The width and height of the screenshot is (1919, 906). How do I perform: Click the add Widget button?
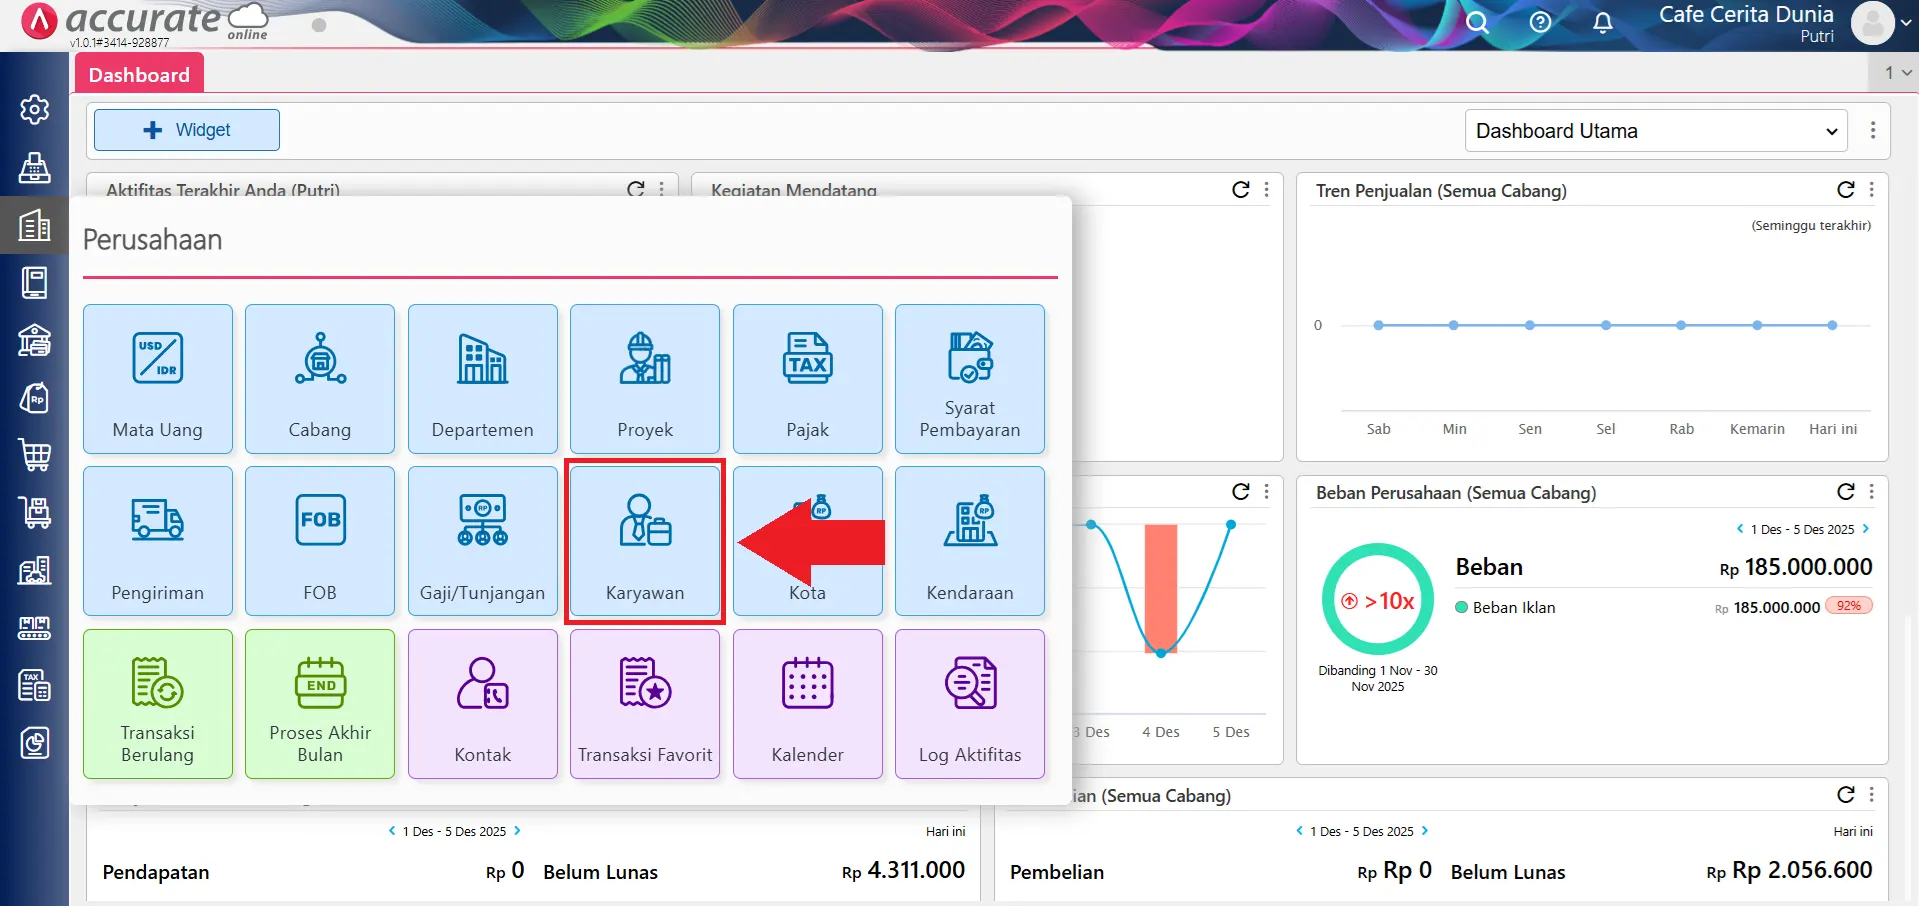pyautogui.click(x=187, y=130)
